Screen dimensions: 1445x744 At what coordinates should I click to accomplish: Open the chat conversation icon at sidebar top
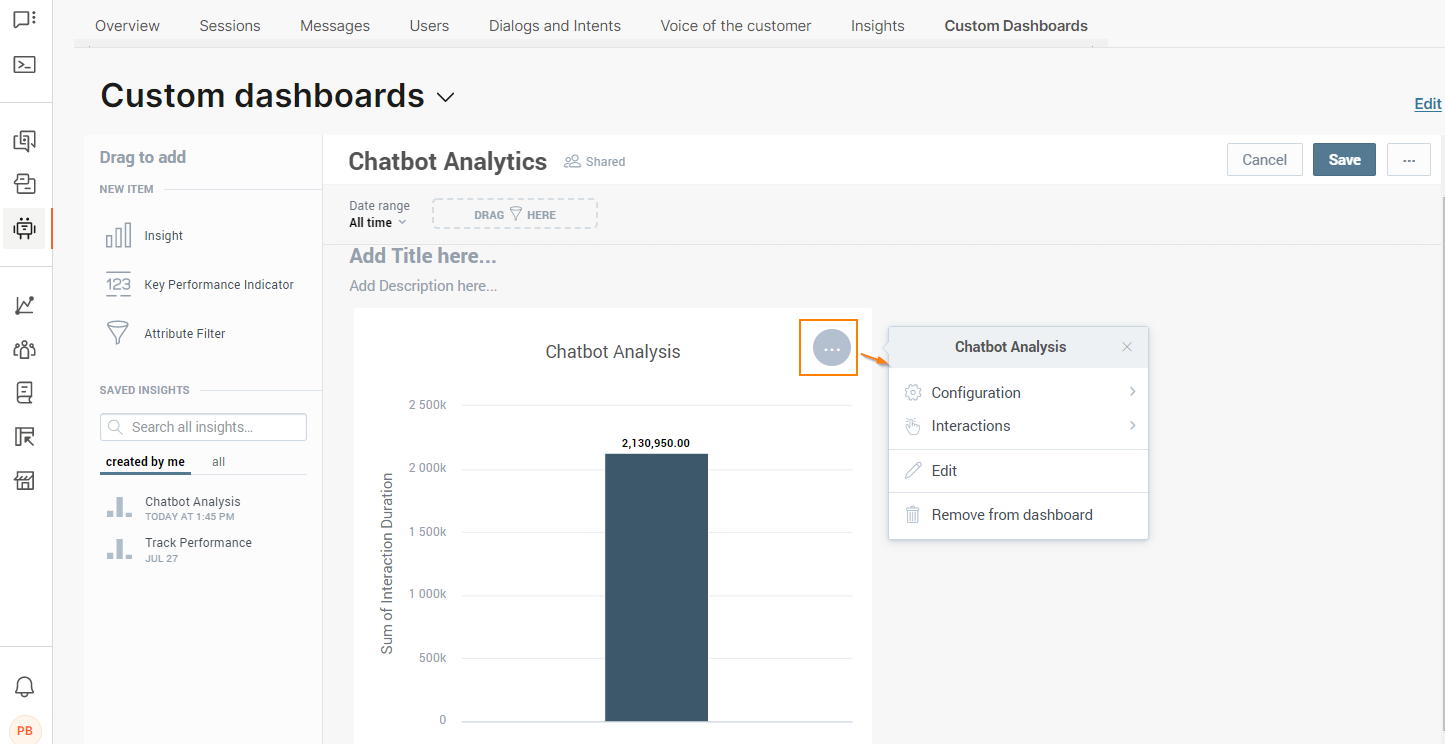[25, 20]
